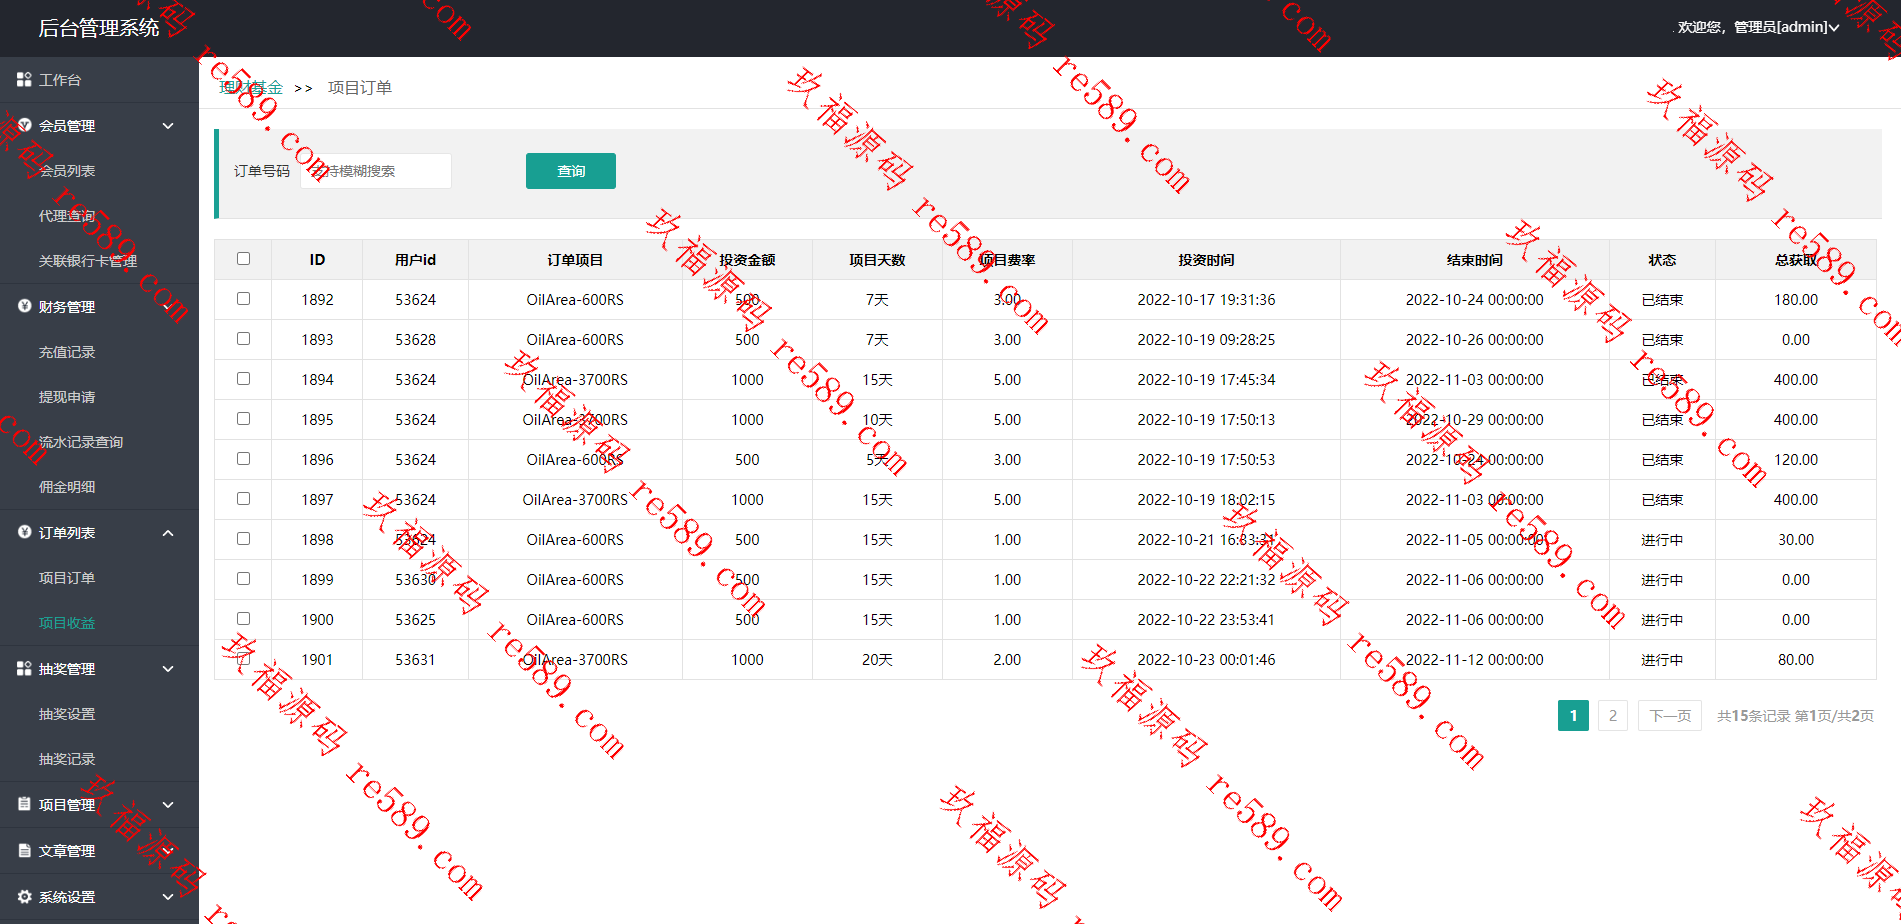Click the 结束时间 column header
Image resolution: width=1901 pixels, height=924 pixels.
click(1475, 260)
